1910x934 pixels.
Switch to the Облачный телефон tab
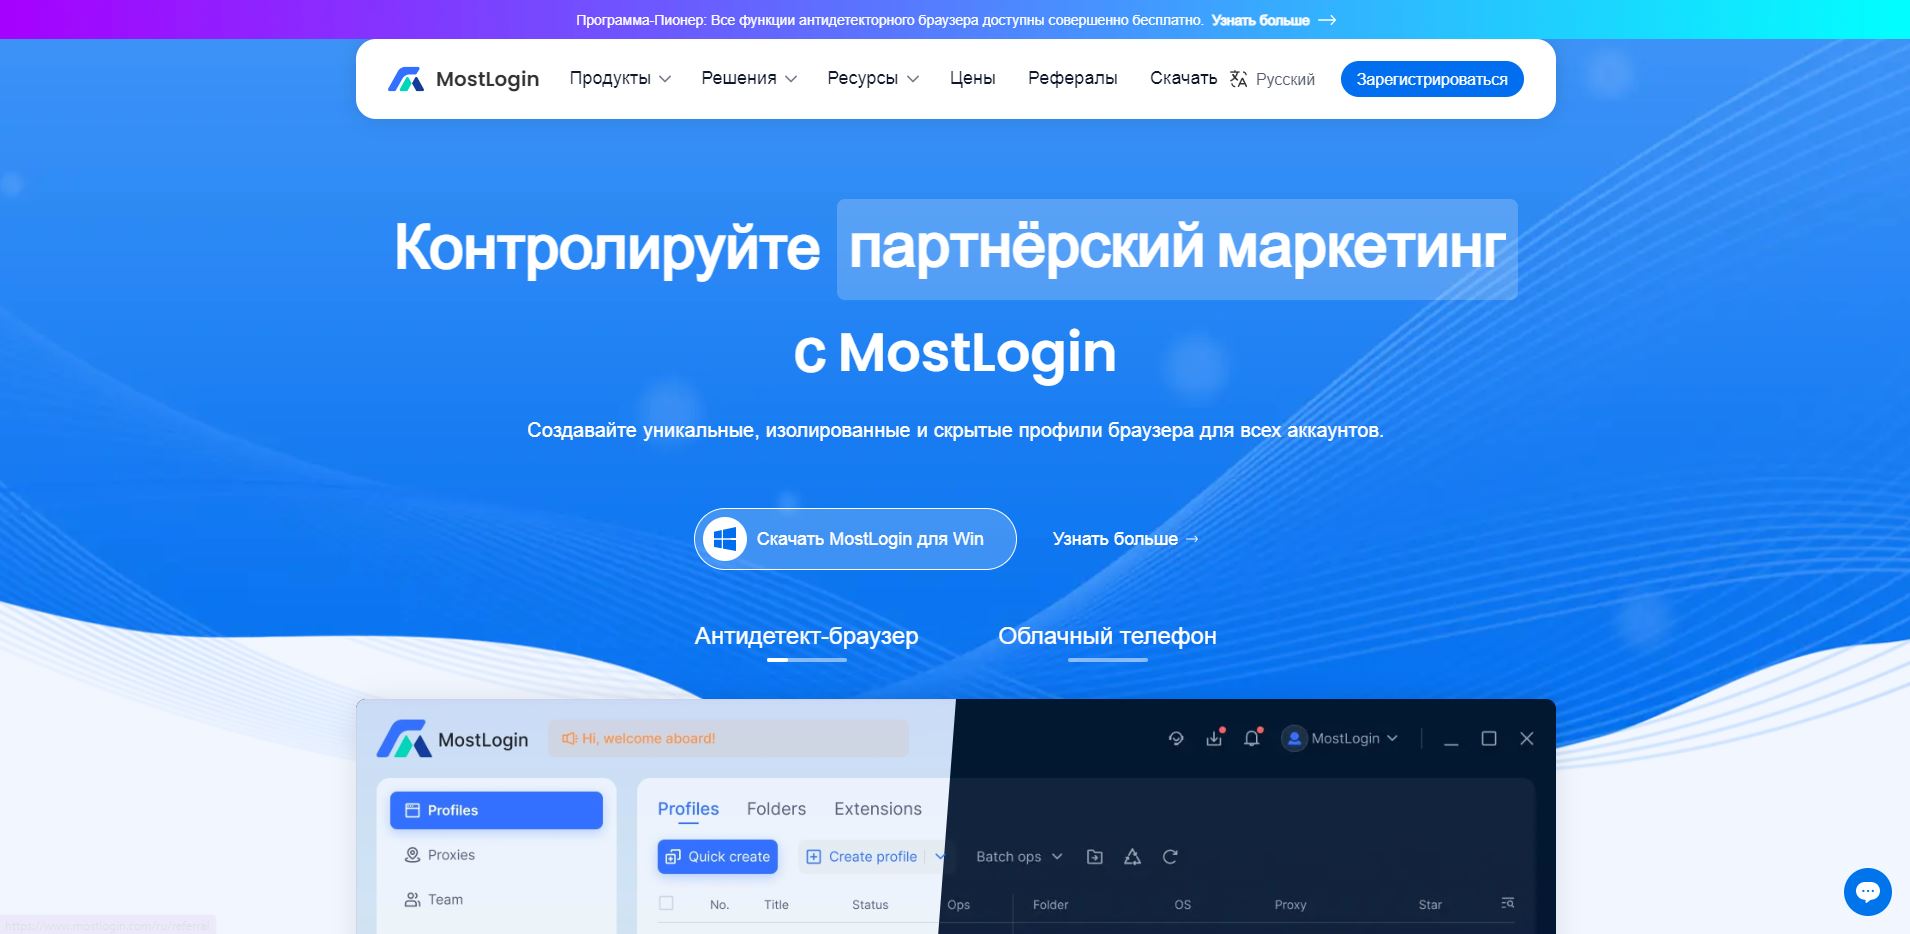click(x=1107, y=636)
